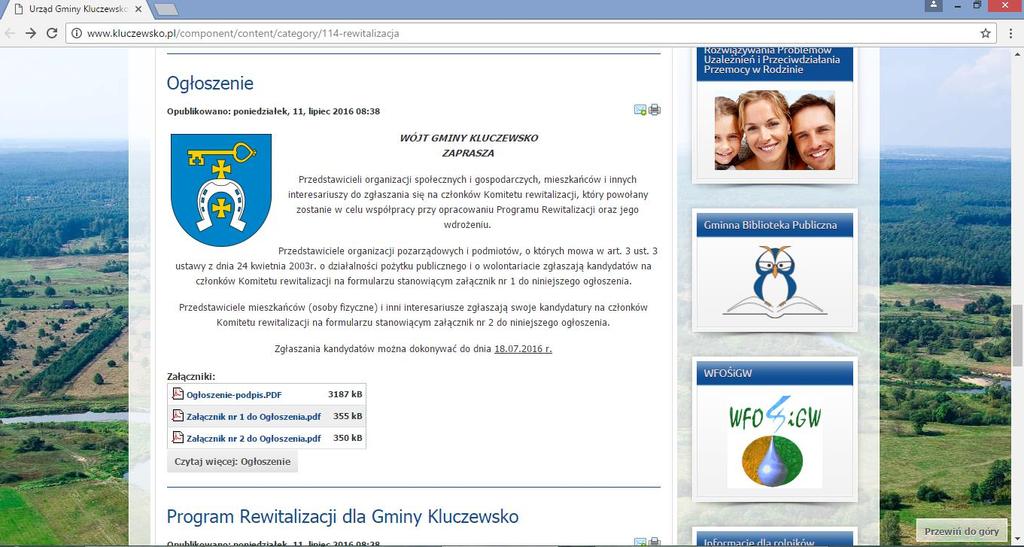Select Opublikowano: poniedziałek, 11, lipiec 2016 08:38
Screen dimensions: 1024x547
(273, 111)
